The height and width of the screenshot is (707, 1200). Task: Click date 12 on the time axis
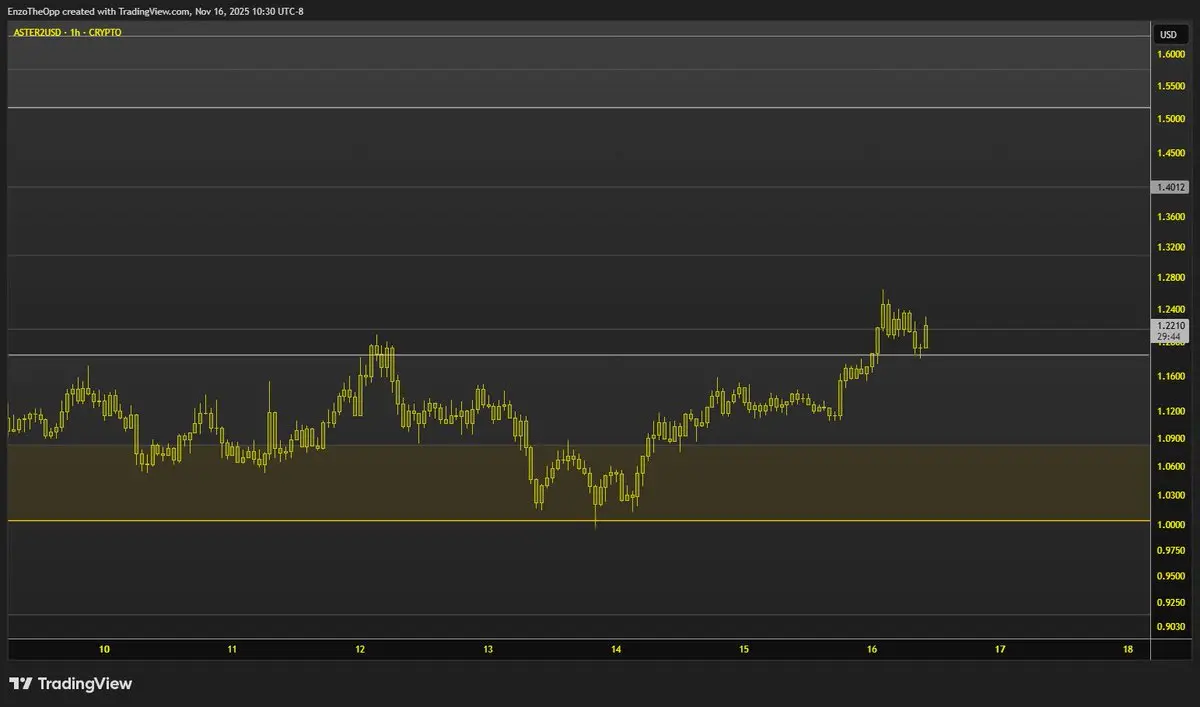tap(360, 649)
